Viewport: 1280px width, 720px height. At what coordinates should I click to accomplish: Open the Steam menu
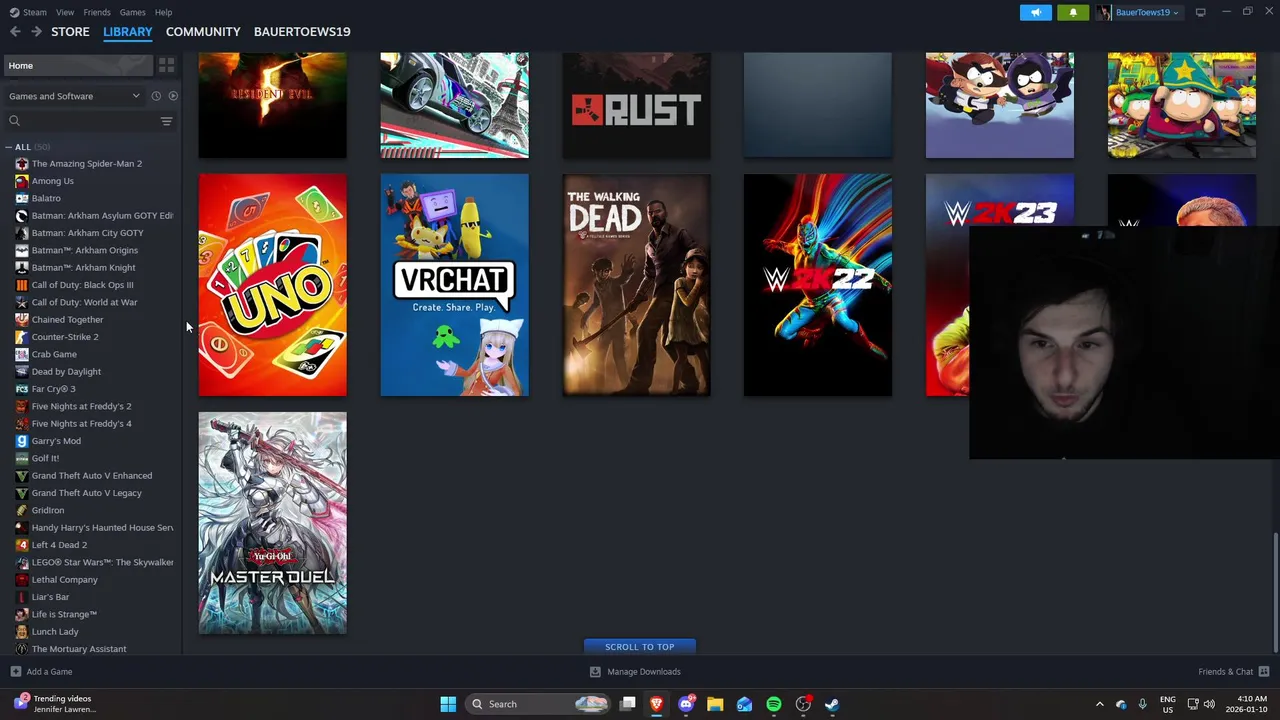pos(28,12)
